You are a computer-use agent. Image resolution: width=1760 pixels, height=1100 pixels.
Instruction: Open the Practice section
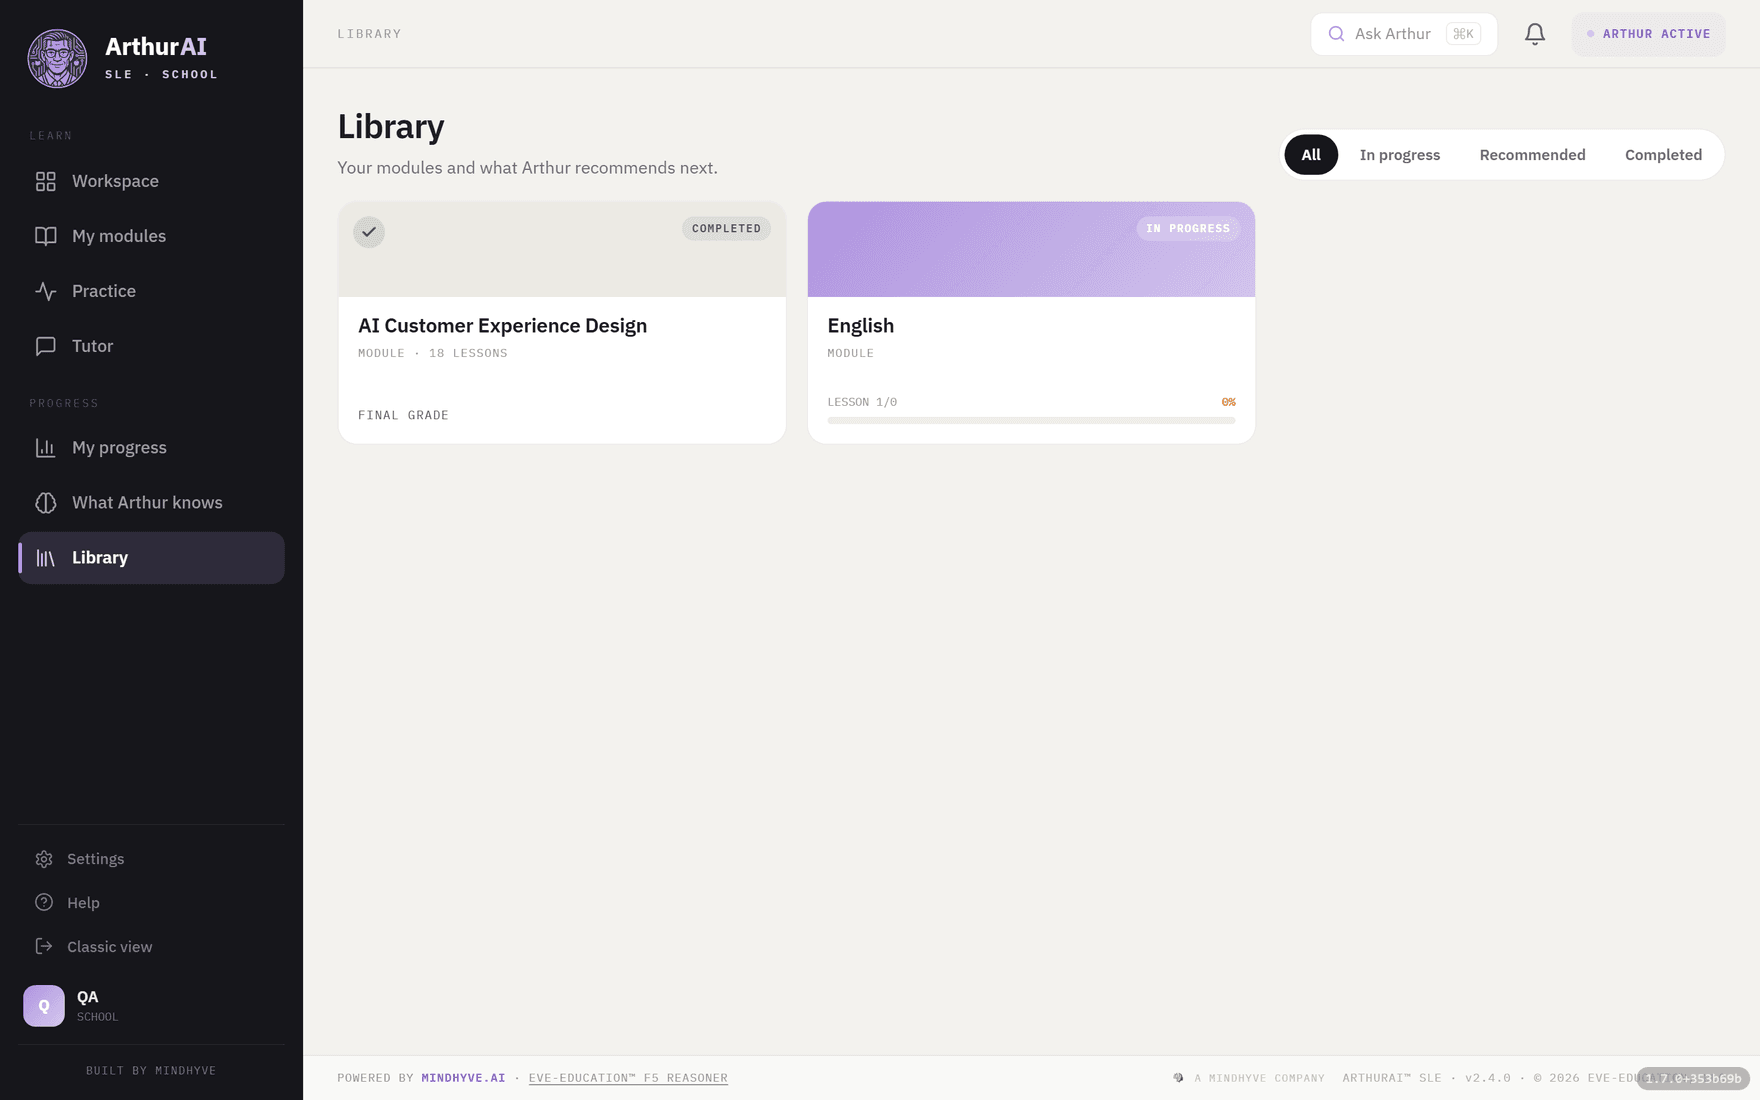pyautogui.click(x=152, y=291)
